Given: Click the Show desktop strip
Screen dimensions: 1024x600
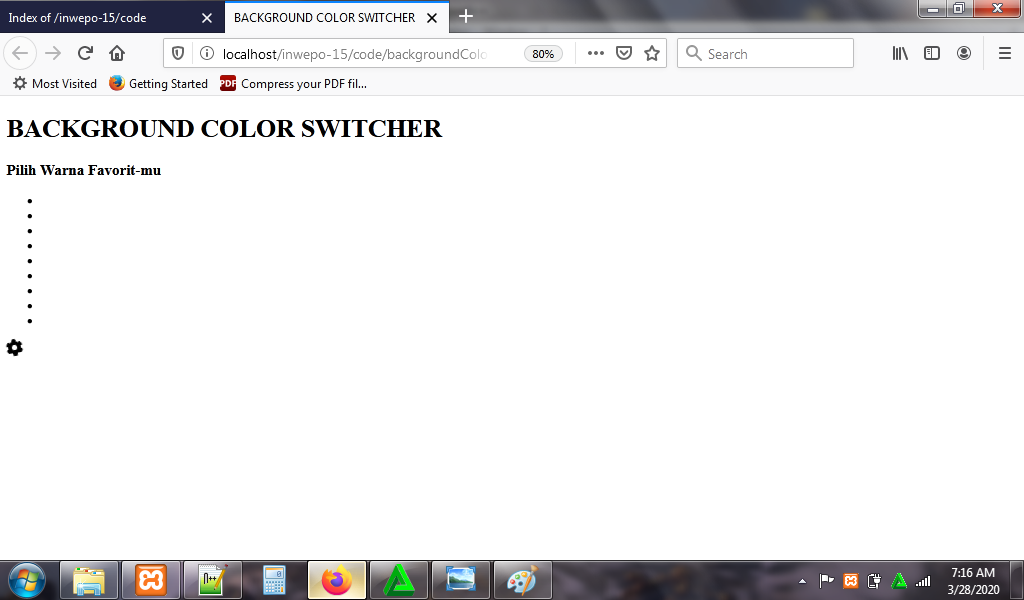Looking at the screenshot, I should pyautogui.click(x=1017, y=580).
